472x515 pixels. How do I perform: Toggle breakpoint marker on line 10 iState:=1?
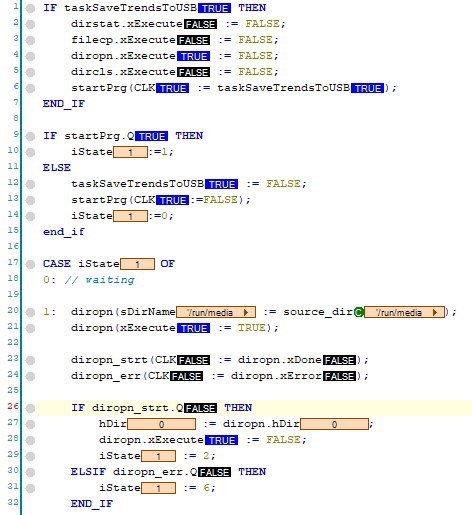tap(30, 152)
